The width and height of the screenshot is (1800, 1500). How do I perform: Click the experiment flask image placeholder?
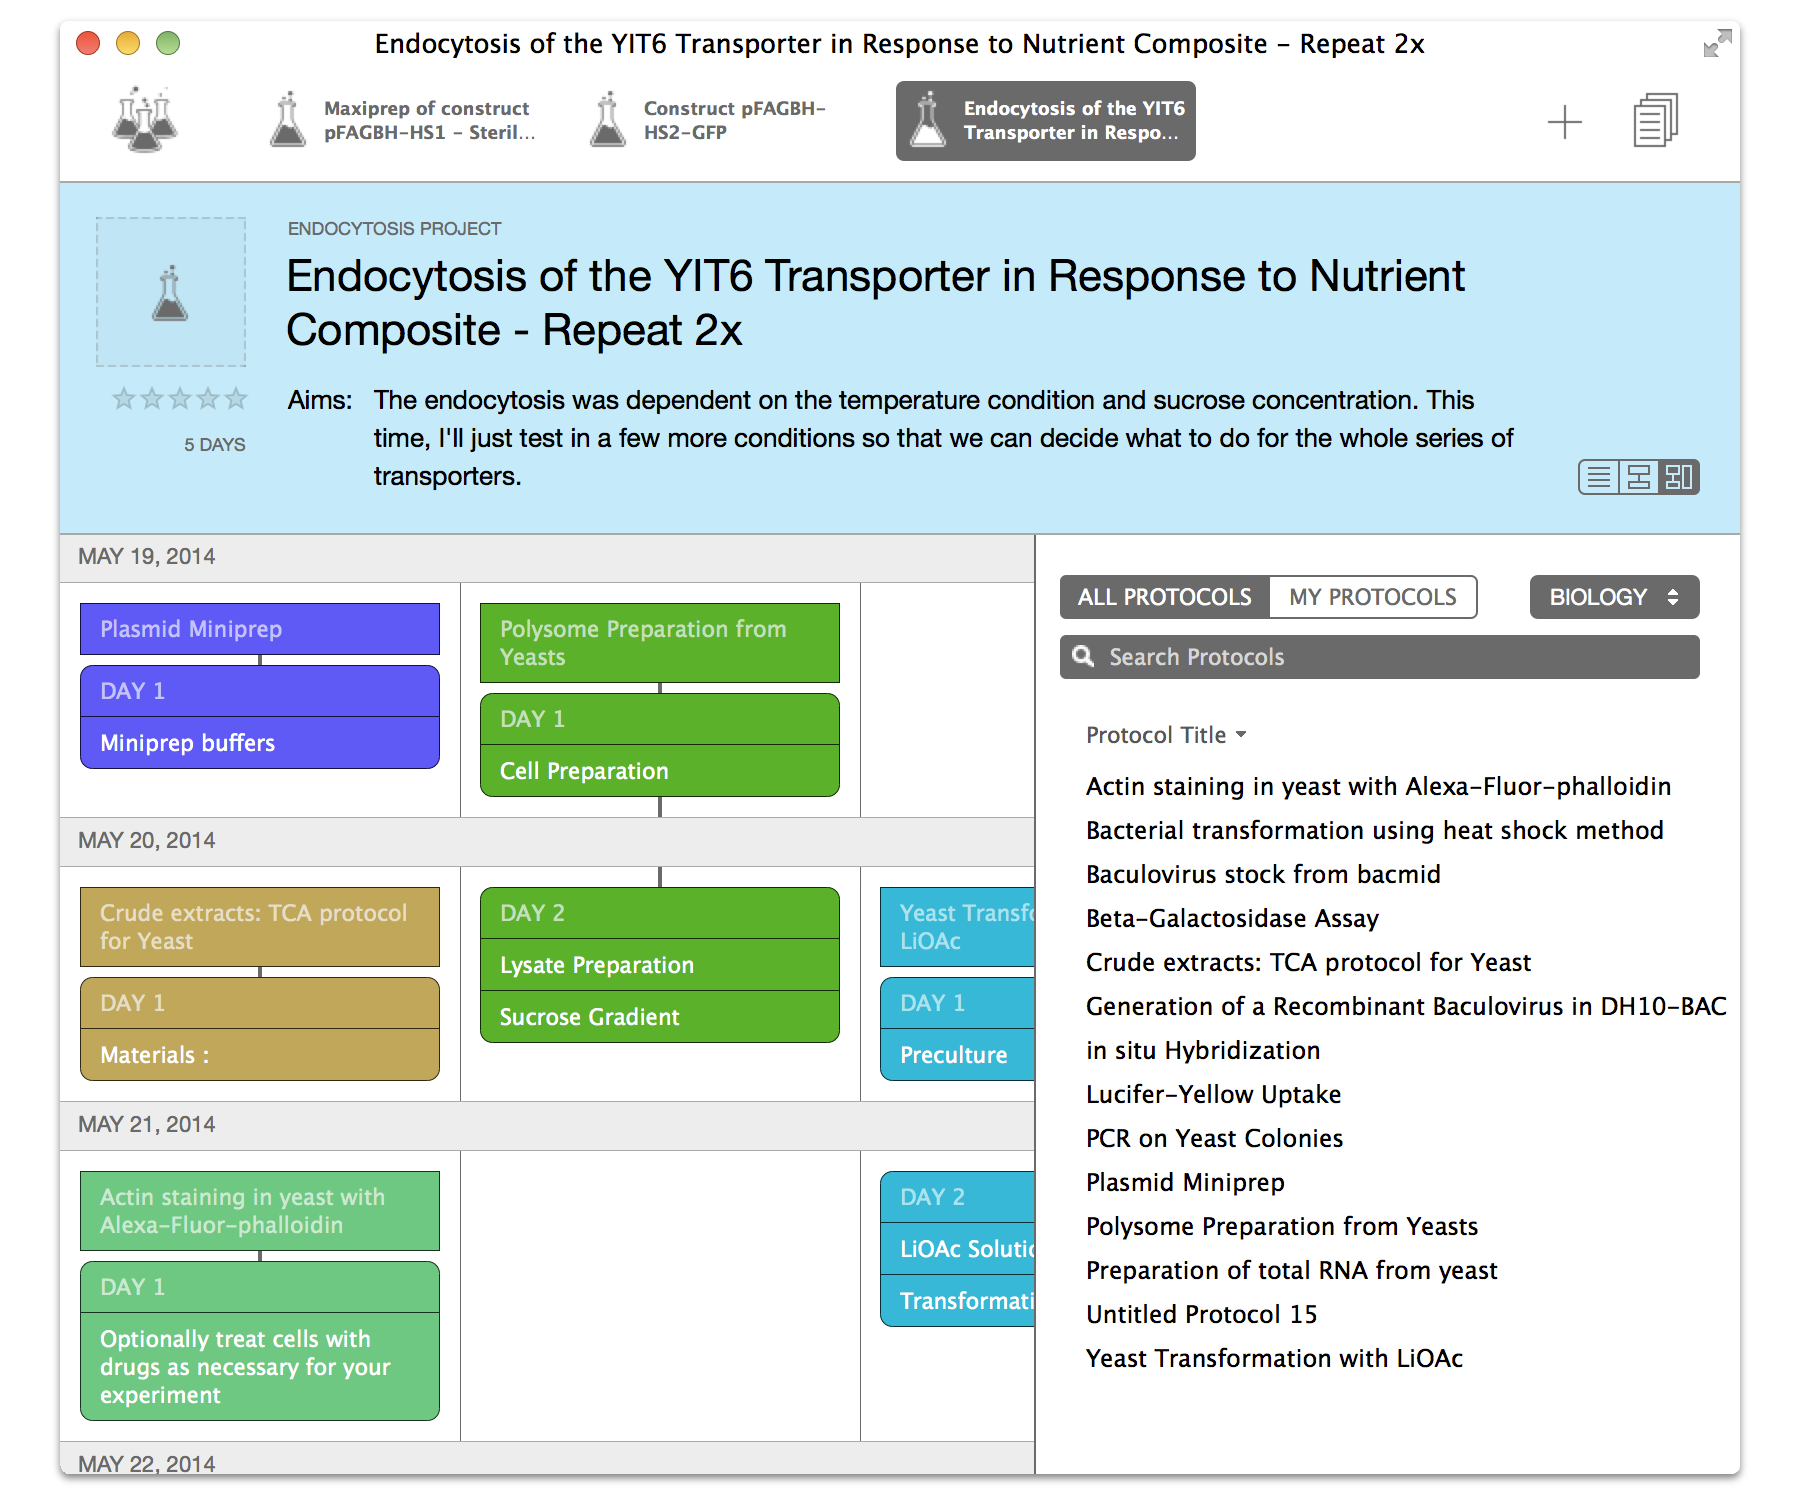[171, 292]
